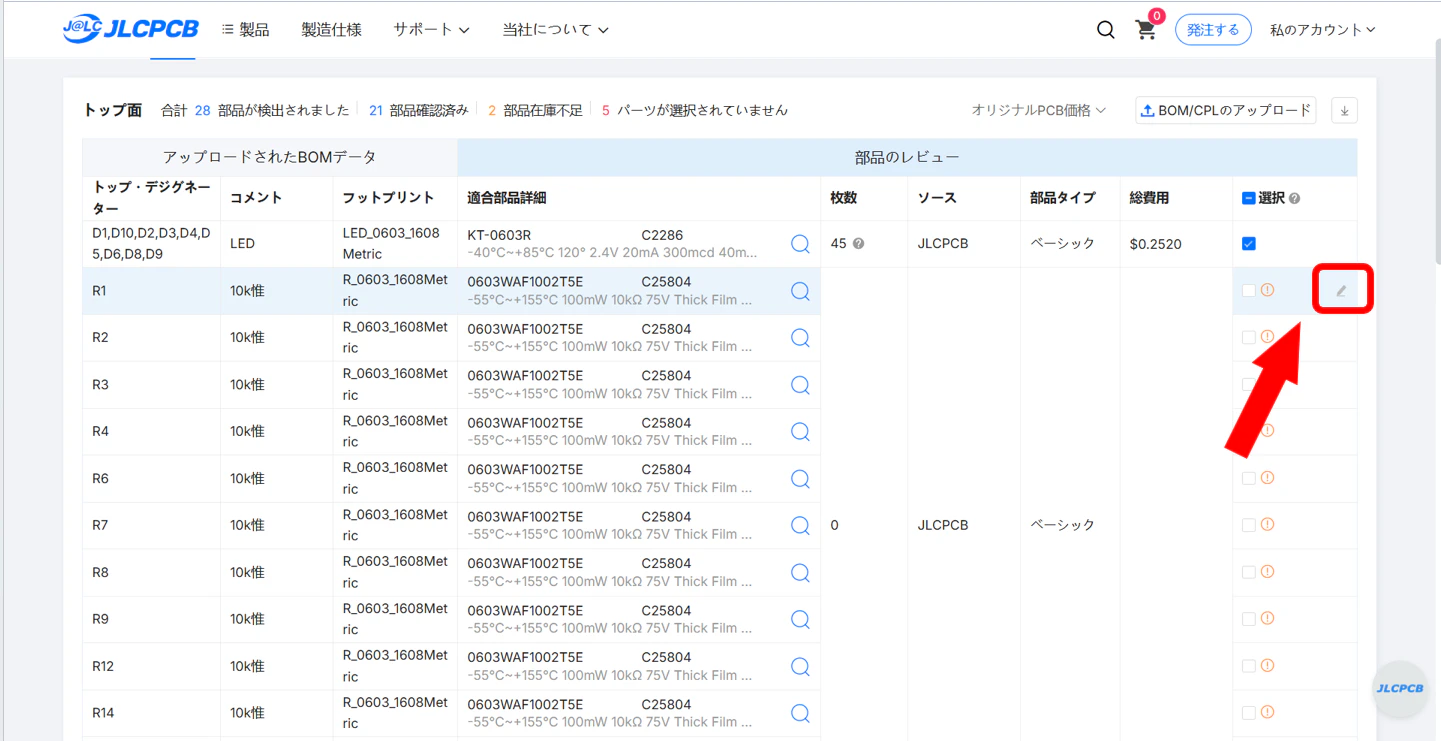Viewport: 1441px width, 741px height.
Task: Click the warning icon in row R8
Action: coord(1267,572)
